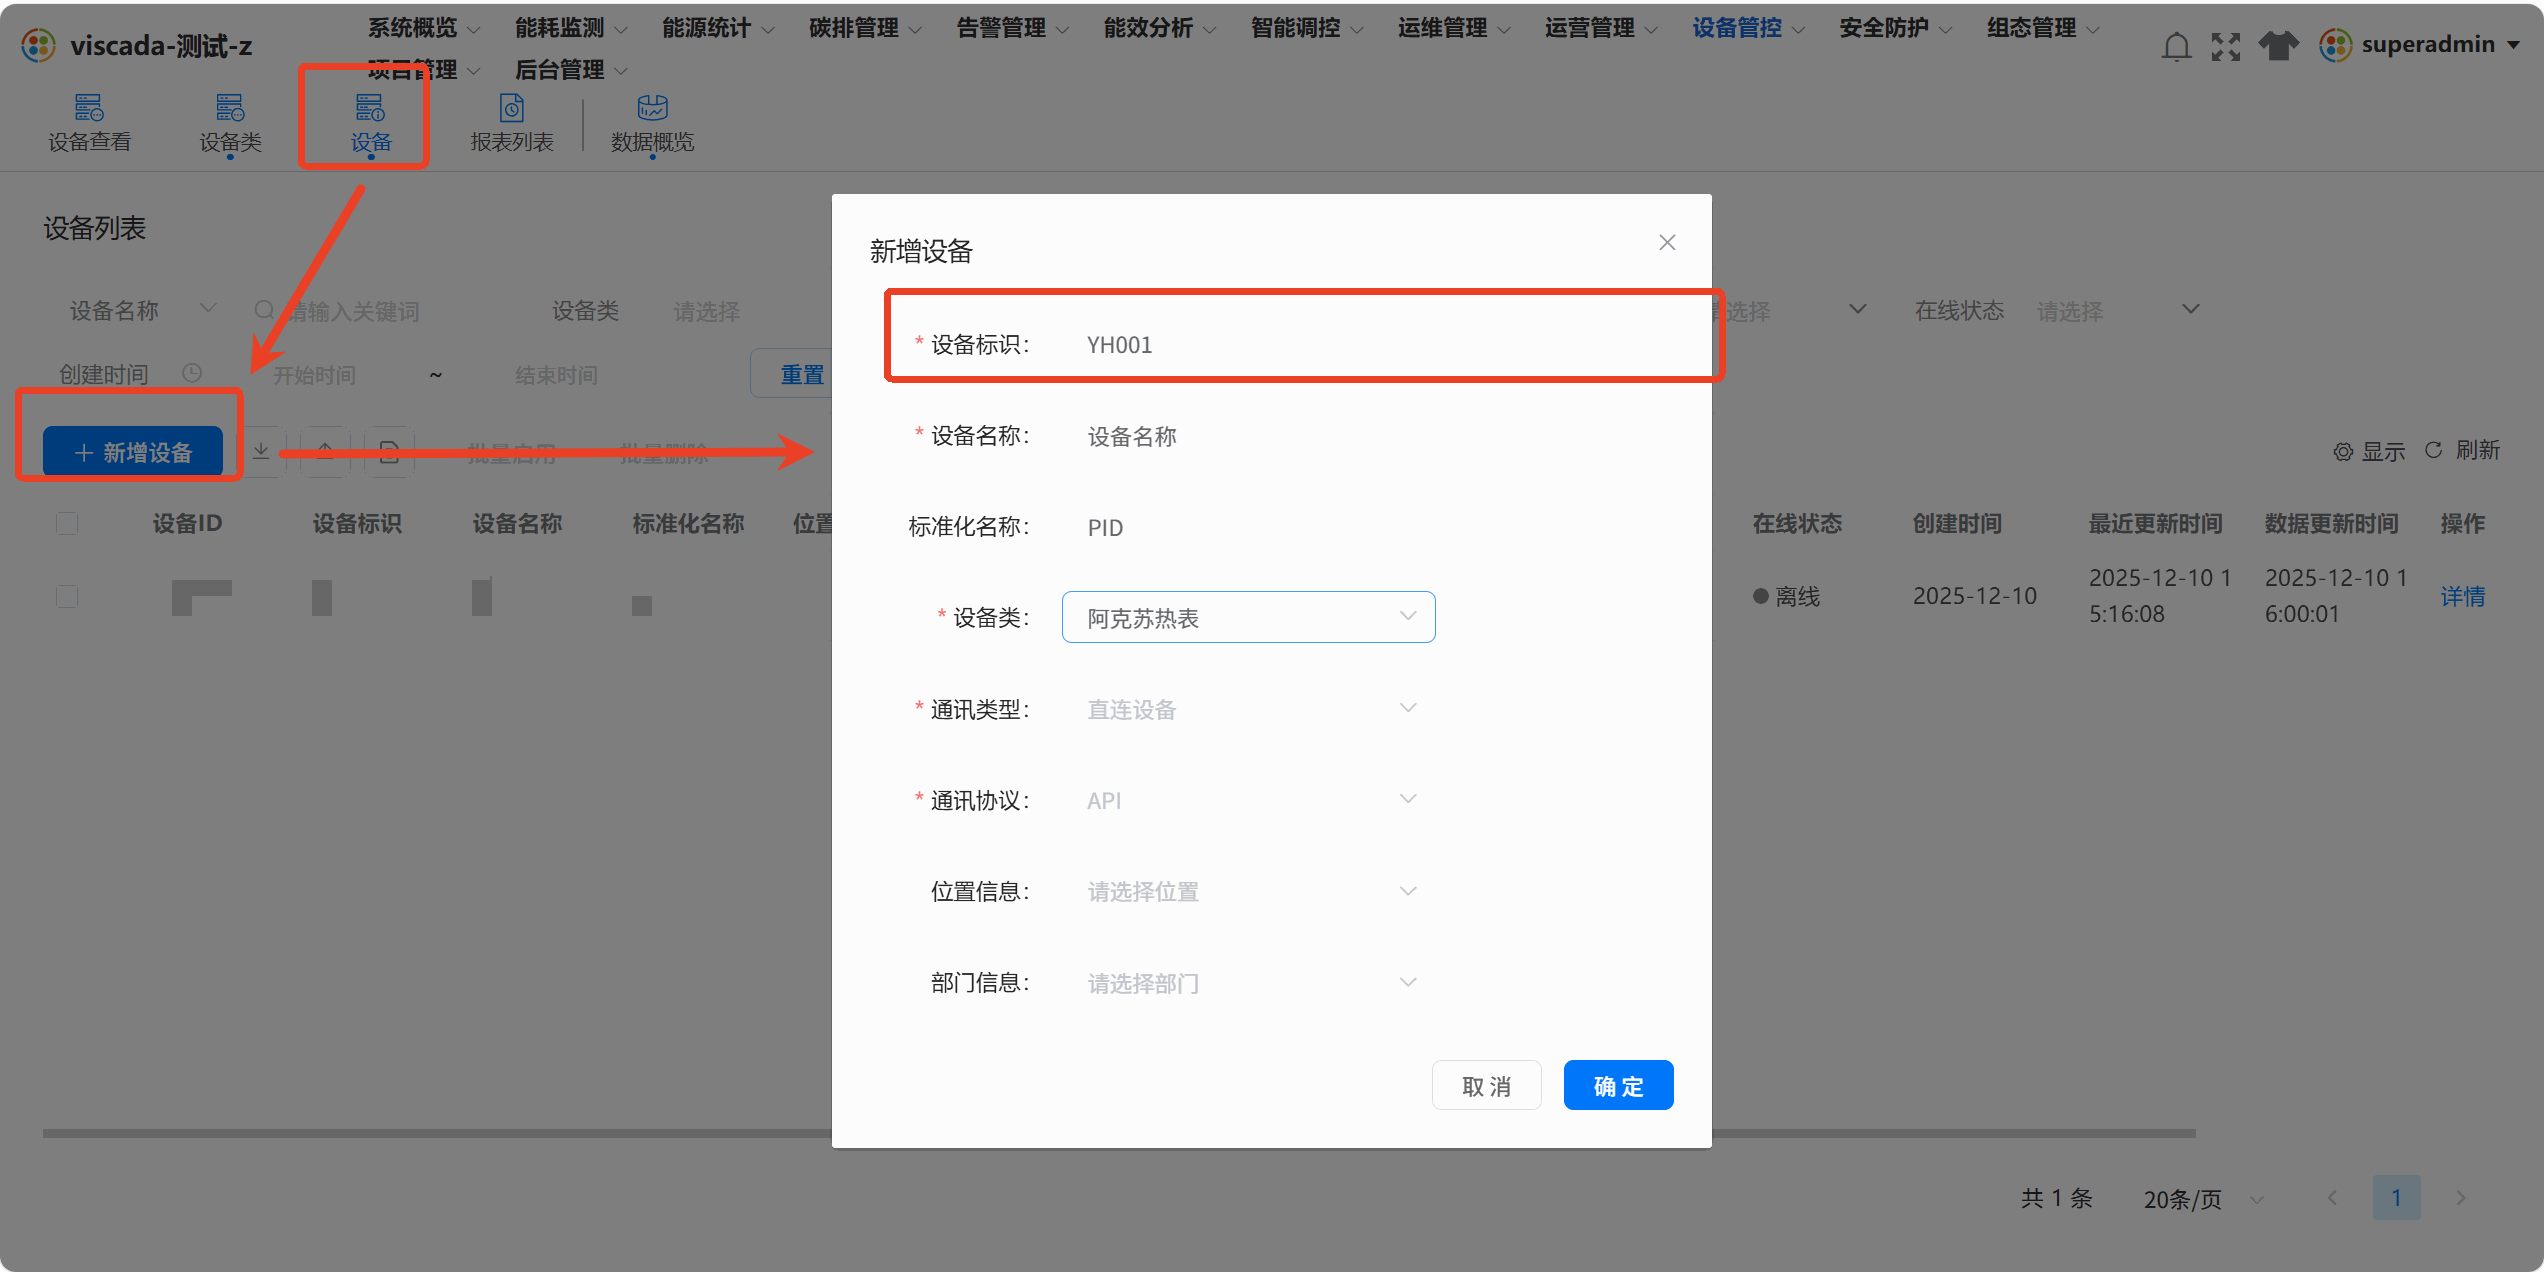This screenshot has width=2544, height=1272.
Task: Open the 部门信息 department dropdown
Action: 1248,982
